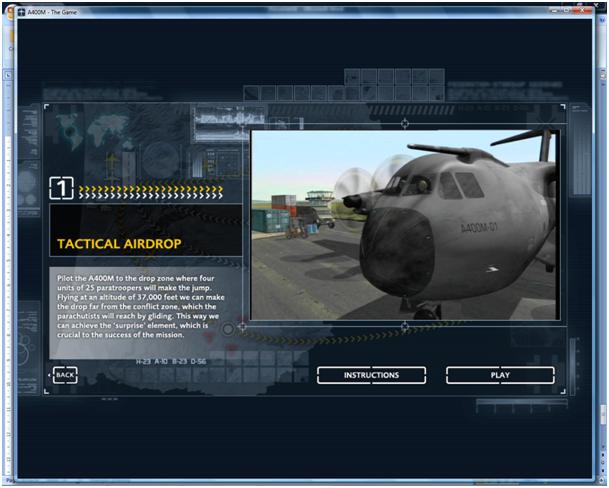Click the 'A400M - The Game' window title
Image resolution: width=609 pixels, height=488 pixels.
(x=52, y=12)
